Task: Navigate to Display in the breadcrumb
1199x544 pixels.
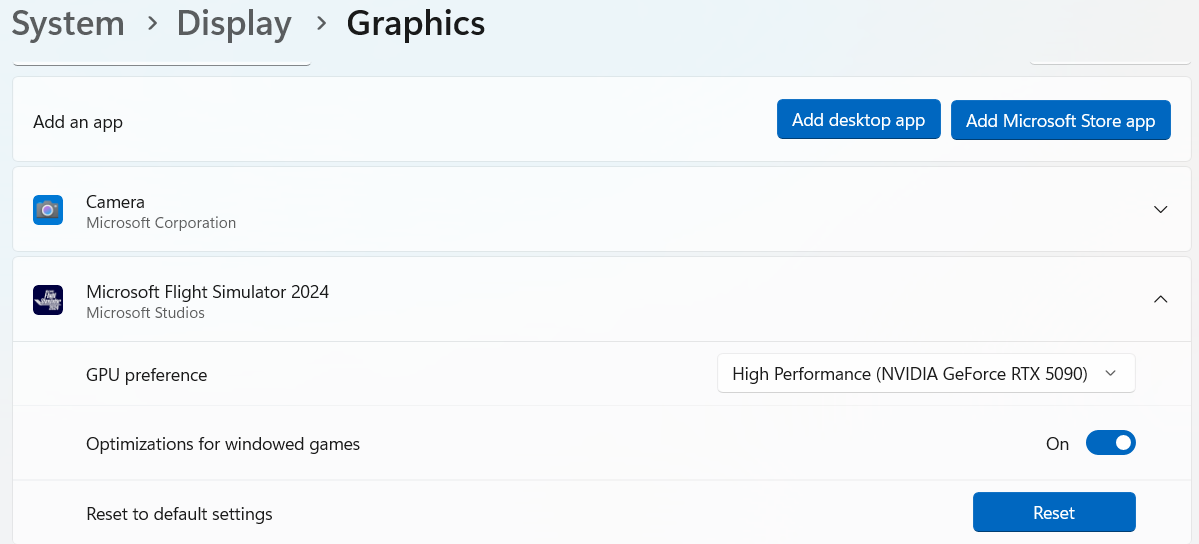Action: (234, 23)
